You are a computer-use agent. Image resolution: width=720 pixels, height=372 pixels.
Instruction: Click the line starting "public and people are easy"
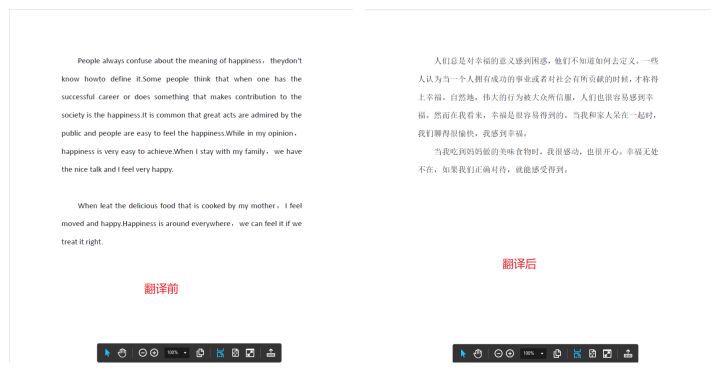tap(180, 133)
